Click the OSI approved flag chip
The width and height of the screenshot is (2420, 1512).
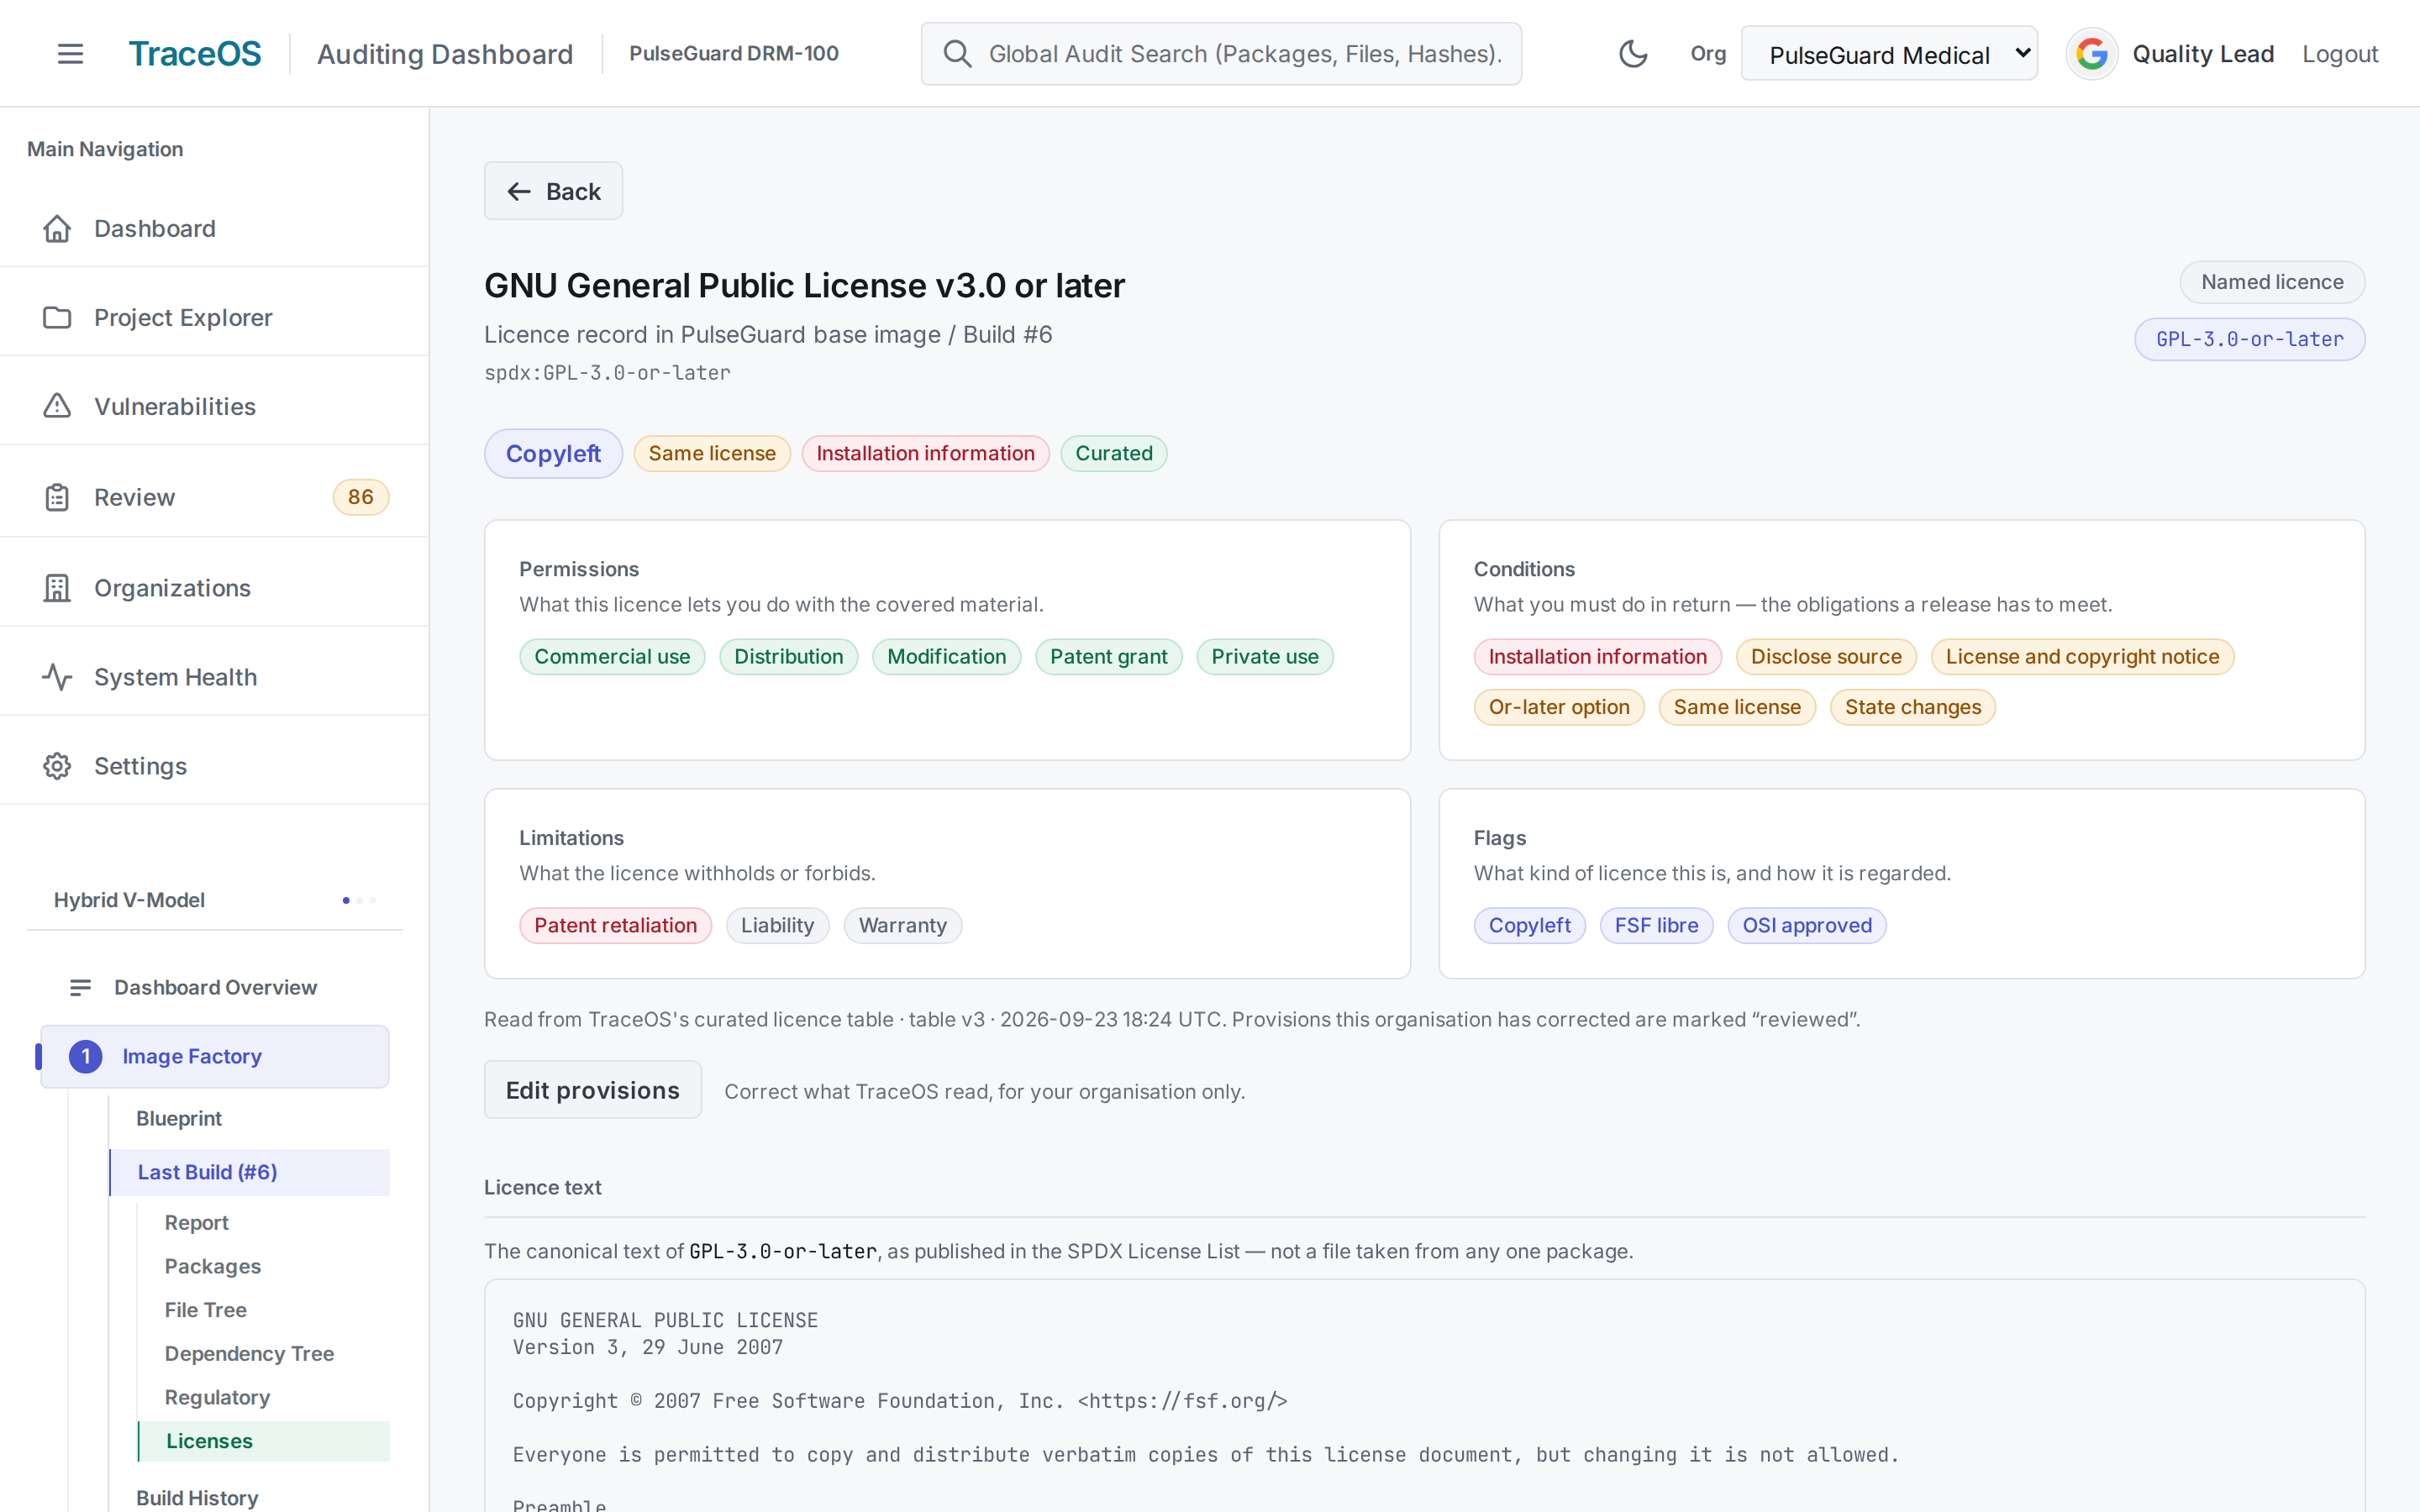(1807, 926)
